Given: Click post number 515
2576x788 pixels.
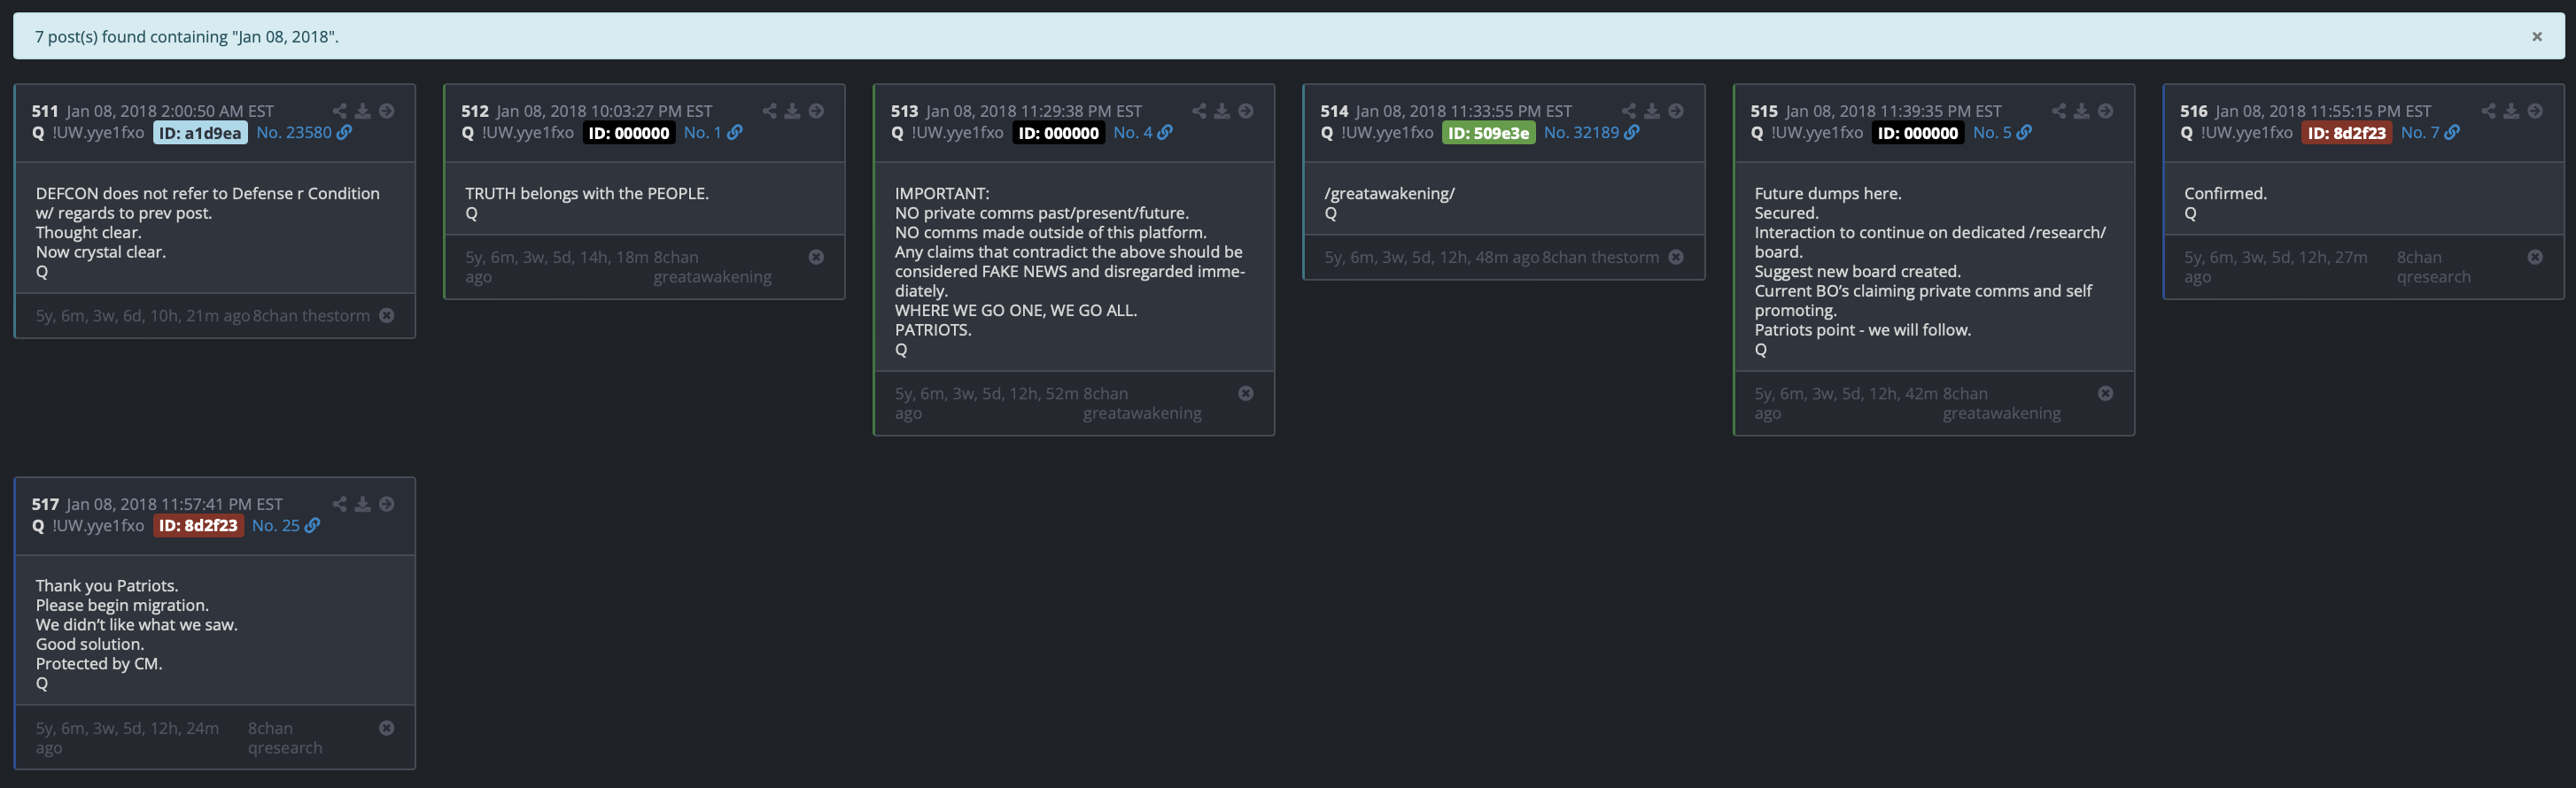Looking at the screenshot, I should 1764,111.
